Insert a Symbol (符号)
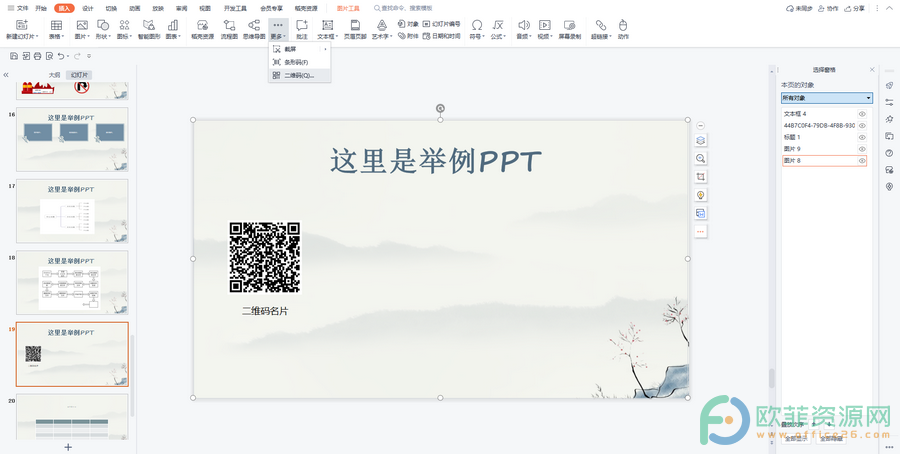Screen dimensions: 900x454 pos(476,29)
